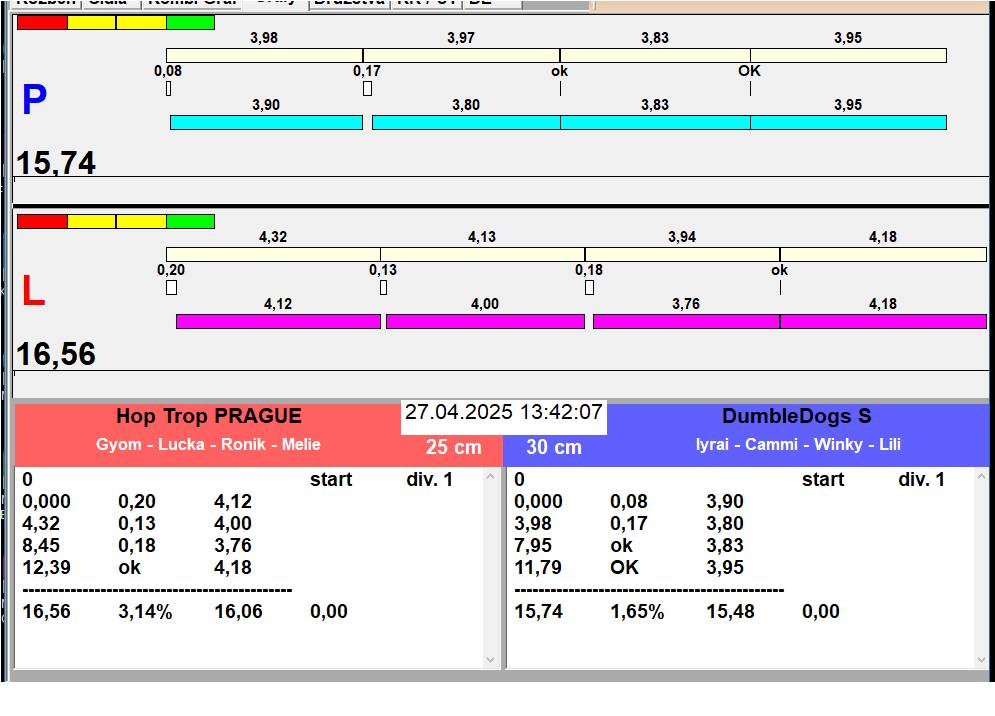Click the red start light in lane L
Screen dimensions: 995x716
[42, 221]
